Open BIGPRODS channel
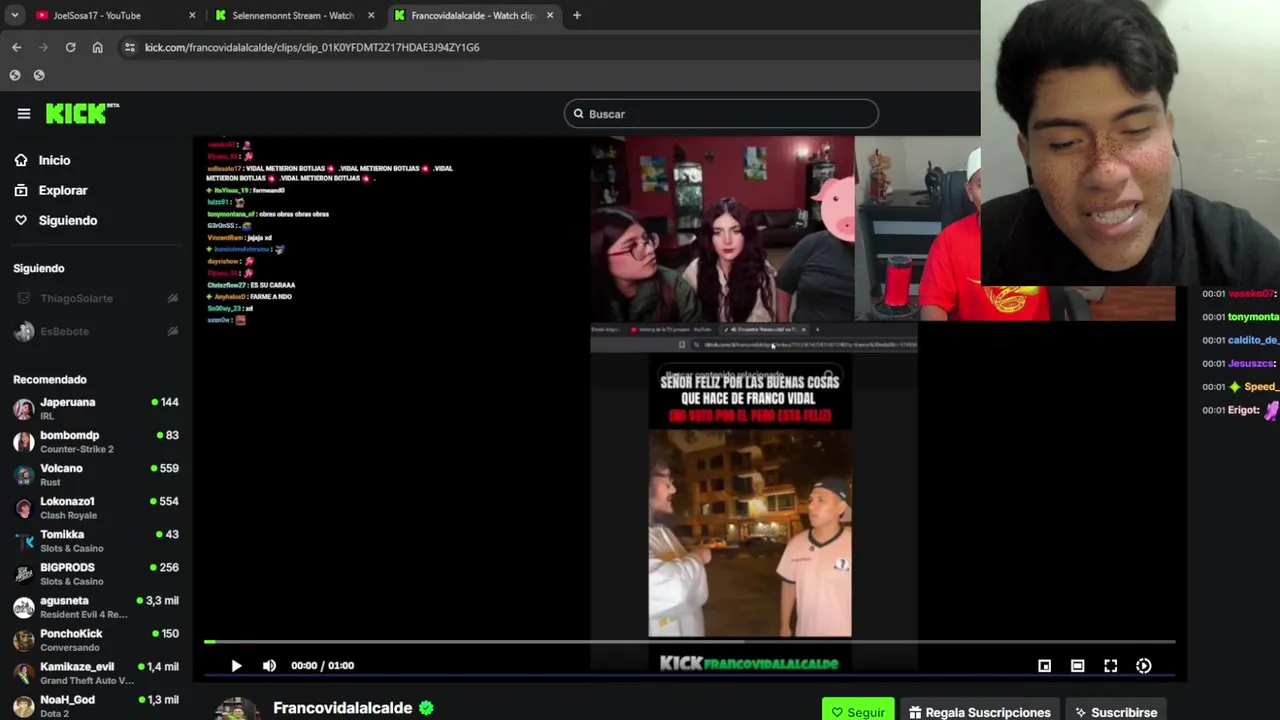1280x720 pixels. click(x=96, y=573)
